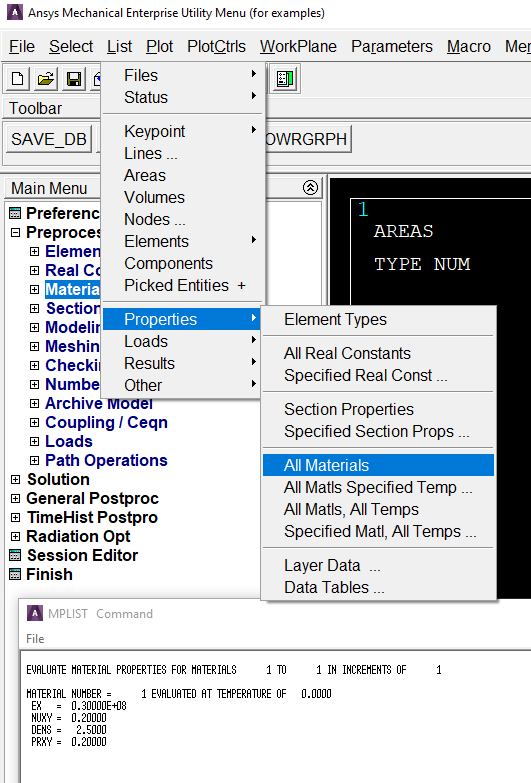Click DENS = 2.5000 line in MPLIST output
This screenshot has height=783, width=531.
click(x=68, y=730)
